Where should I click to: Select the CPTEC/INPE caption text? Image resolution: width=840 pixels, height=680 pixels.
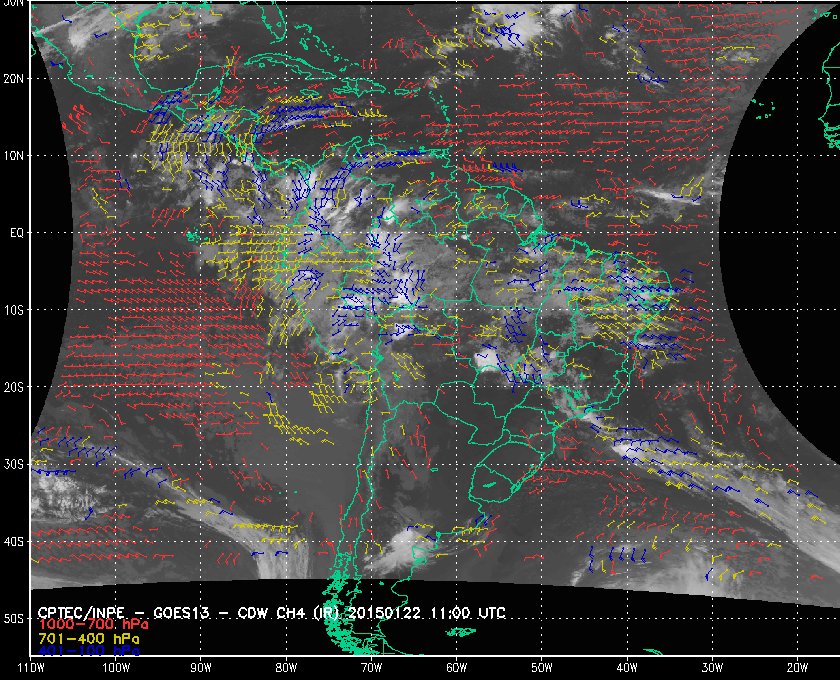click(x=81, y=613)
